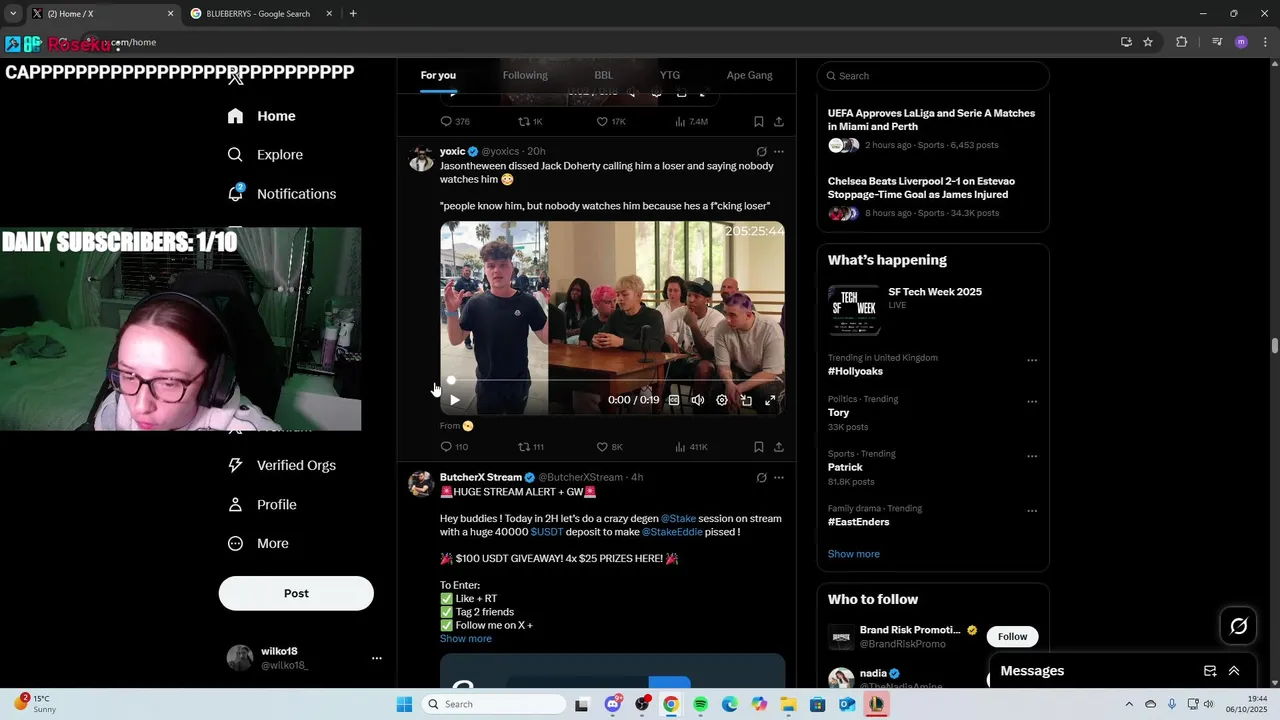Screen dimensions: 1280x720
Task: Show hidden system tray icons
Action: point(1129,704)
